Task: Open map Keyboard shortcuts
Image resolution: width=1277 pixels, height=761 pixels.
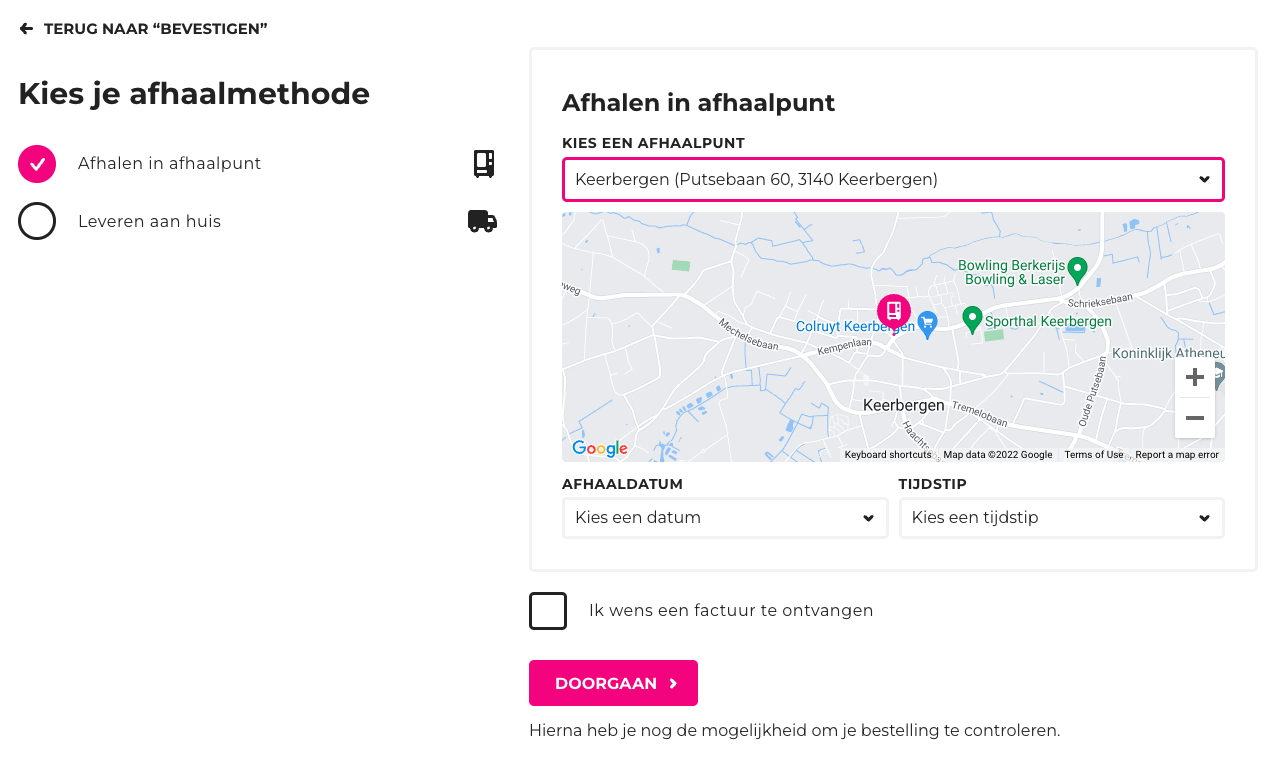Action: point(888,455)
